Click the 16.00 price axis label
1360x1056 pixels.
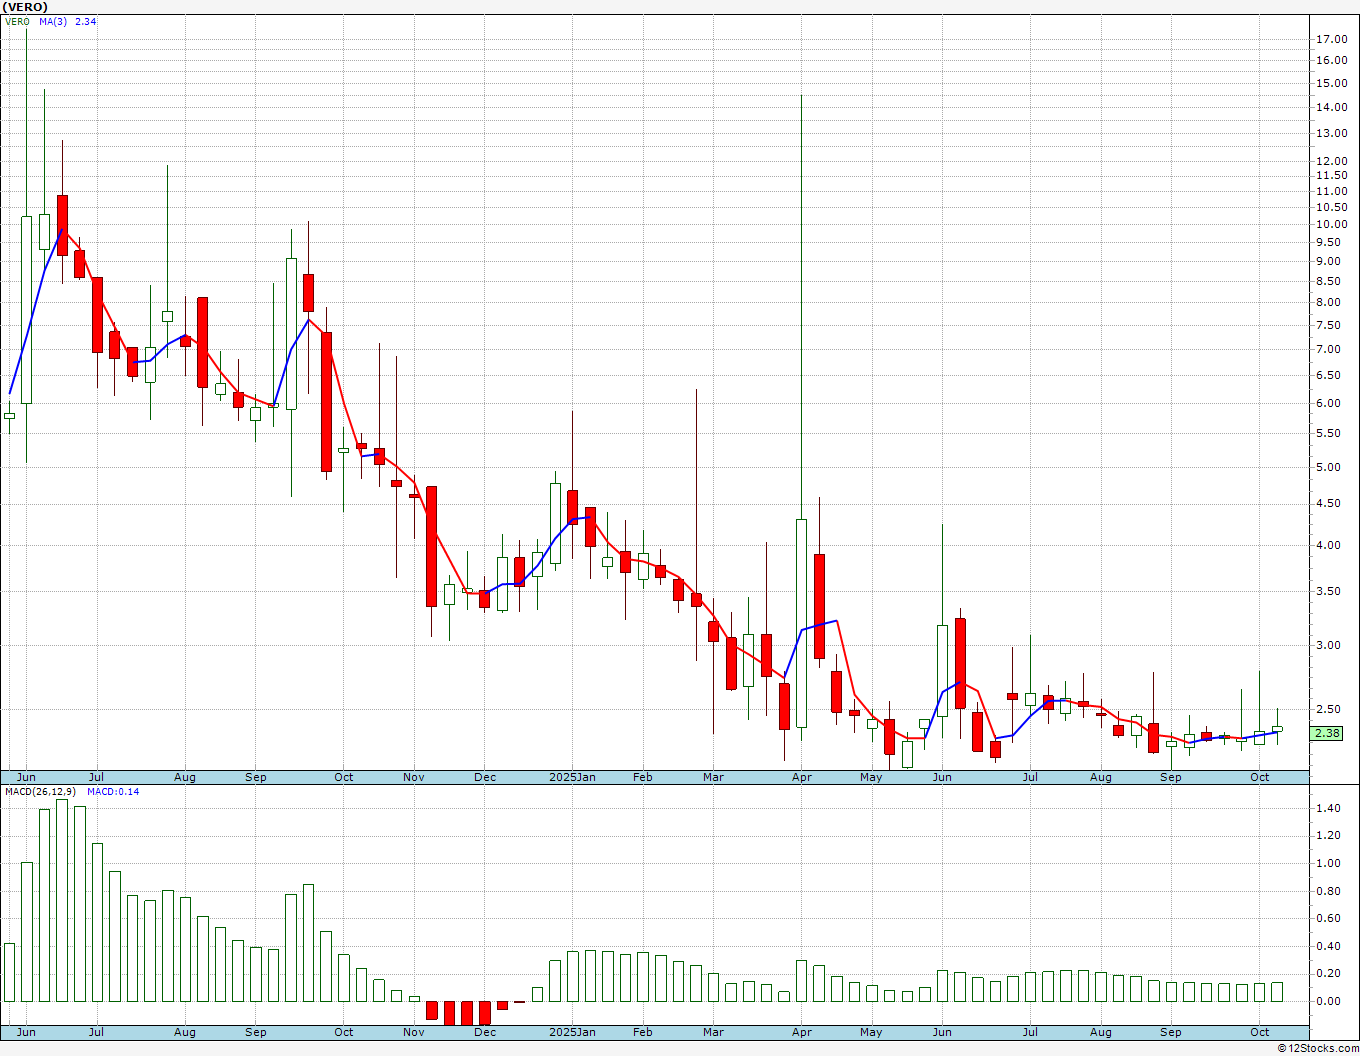[x=1332, y=60]
